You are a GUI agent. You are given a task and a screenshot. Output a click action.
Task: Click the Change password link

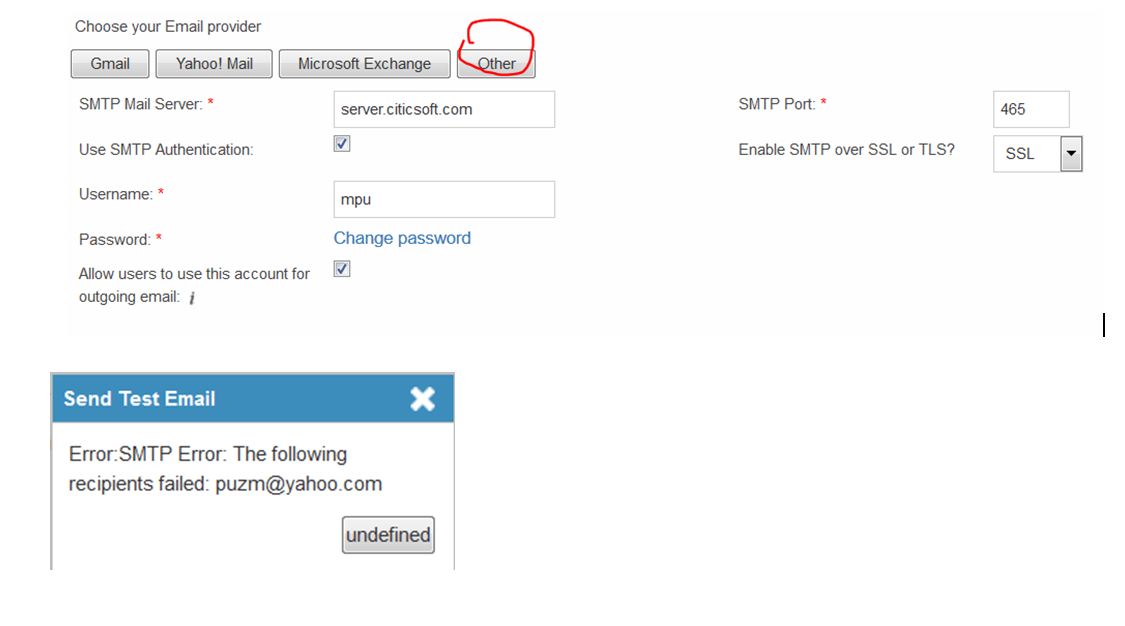[x=402, y=238]
